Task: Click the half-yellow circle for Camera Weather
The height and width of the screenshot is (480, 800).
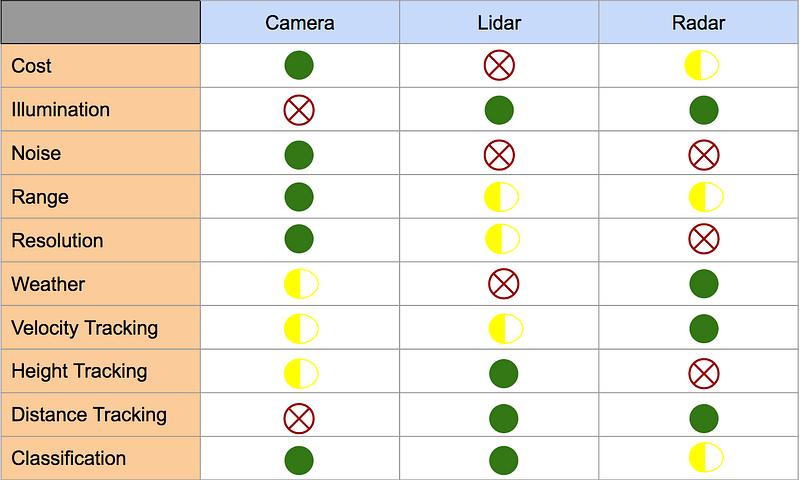Action: 301,284
